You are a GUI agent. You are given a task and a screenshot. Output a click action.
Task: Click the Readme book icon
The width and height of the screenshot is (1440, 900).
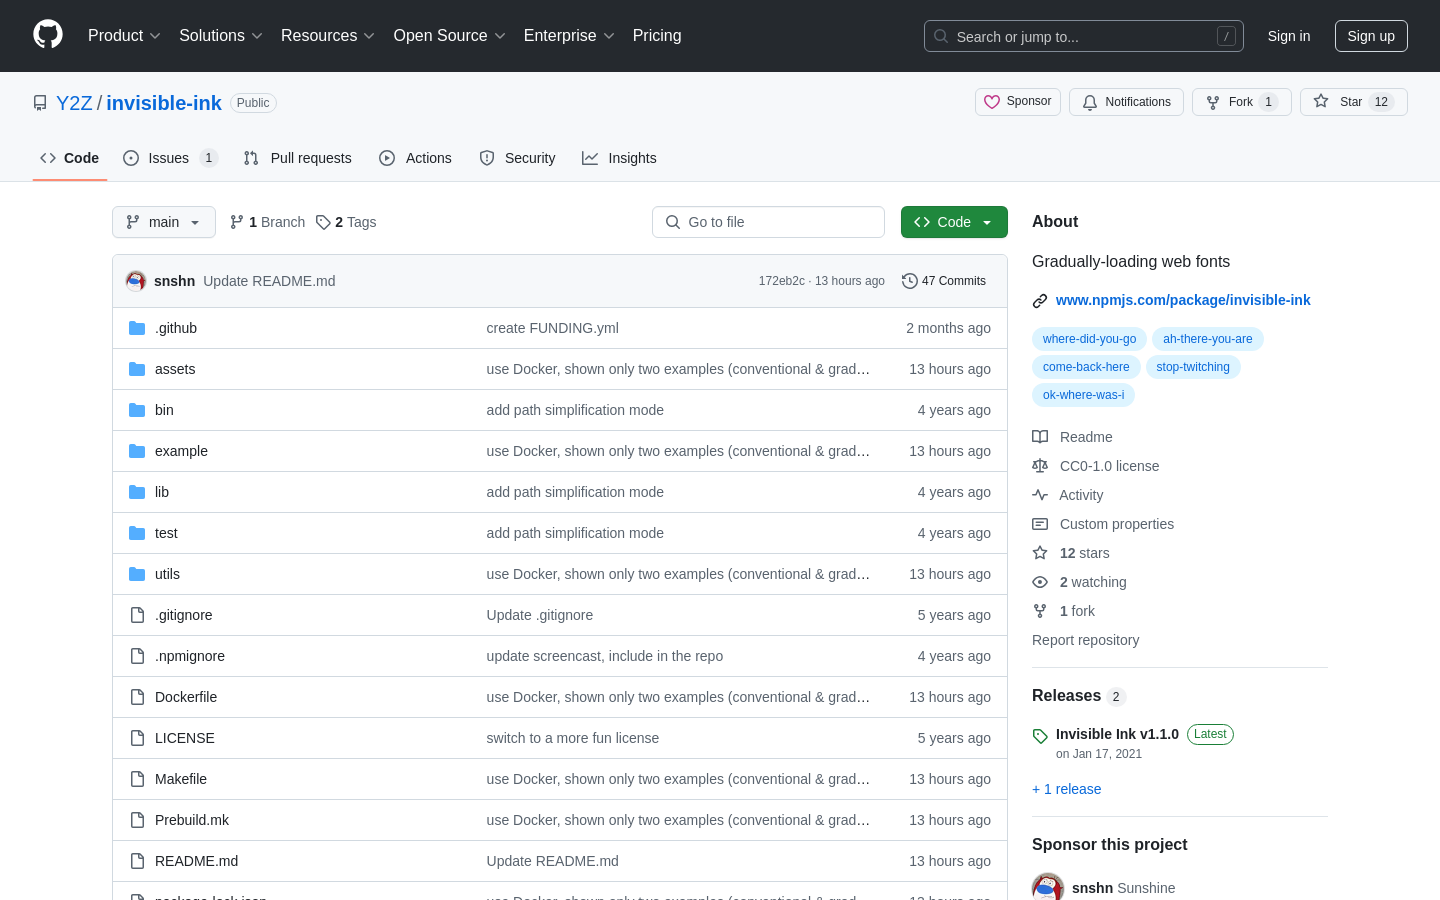coord(1040,437)
